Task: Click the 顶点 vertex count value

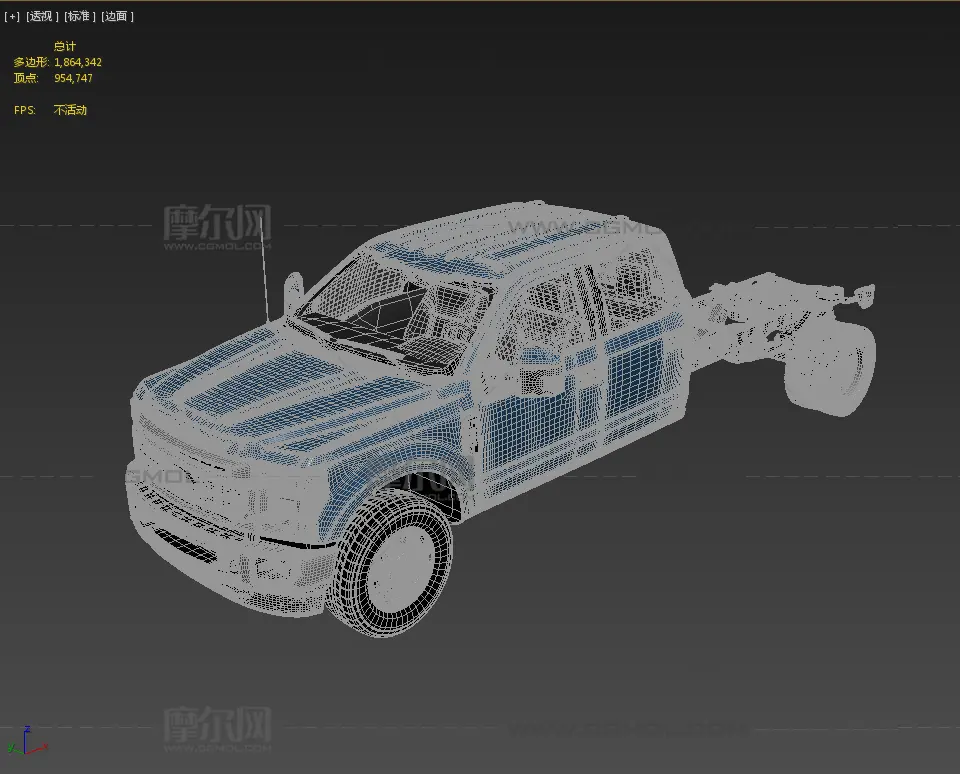Action: [x=73, y=78]
